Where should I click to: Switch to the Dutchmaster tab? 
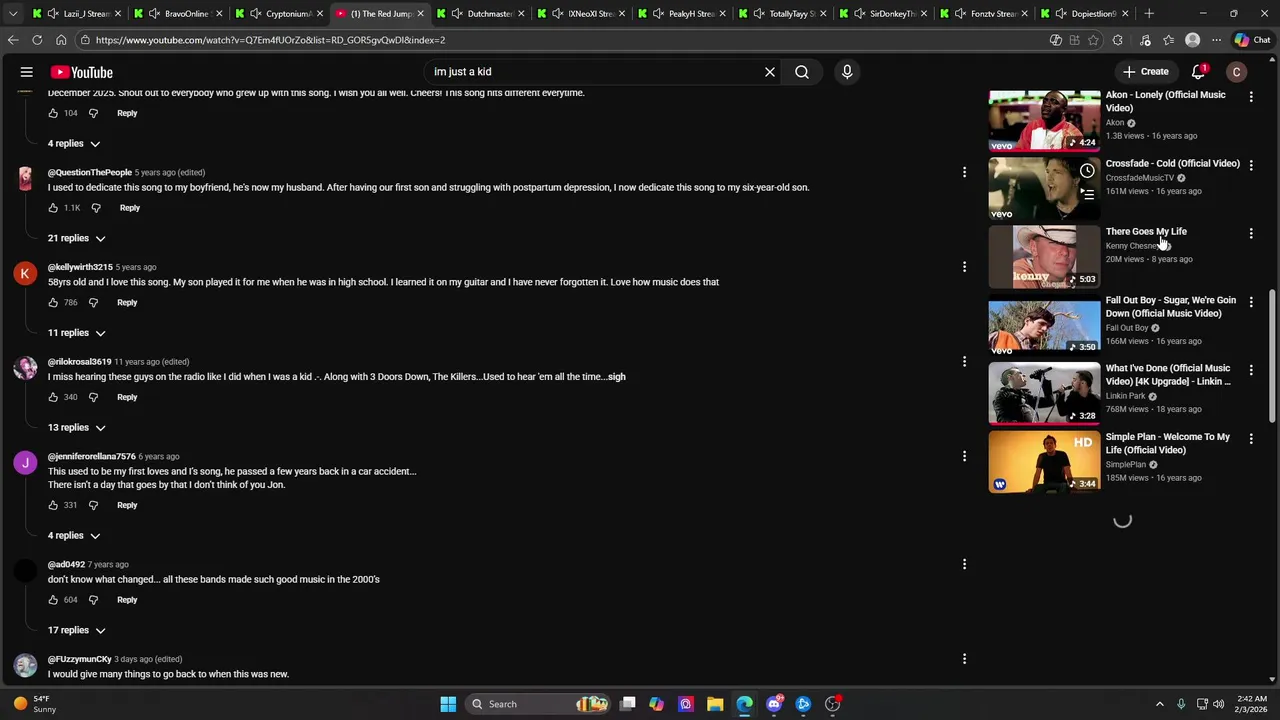point(482,14)
